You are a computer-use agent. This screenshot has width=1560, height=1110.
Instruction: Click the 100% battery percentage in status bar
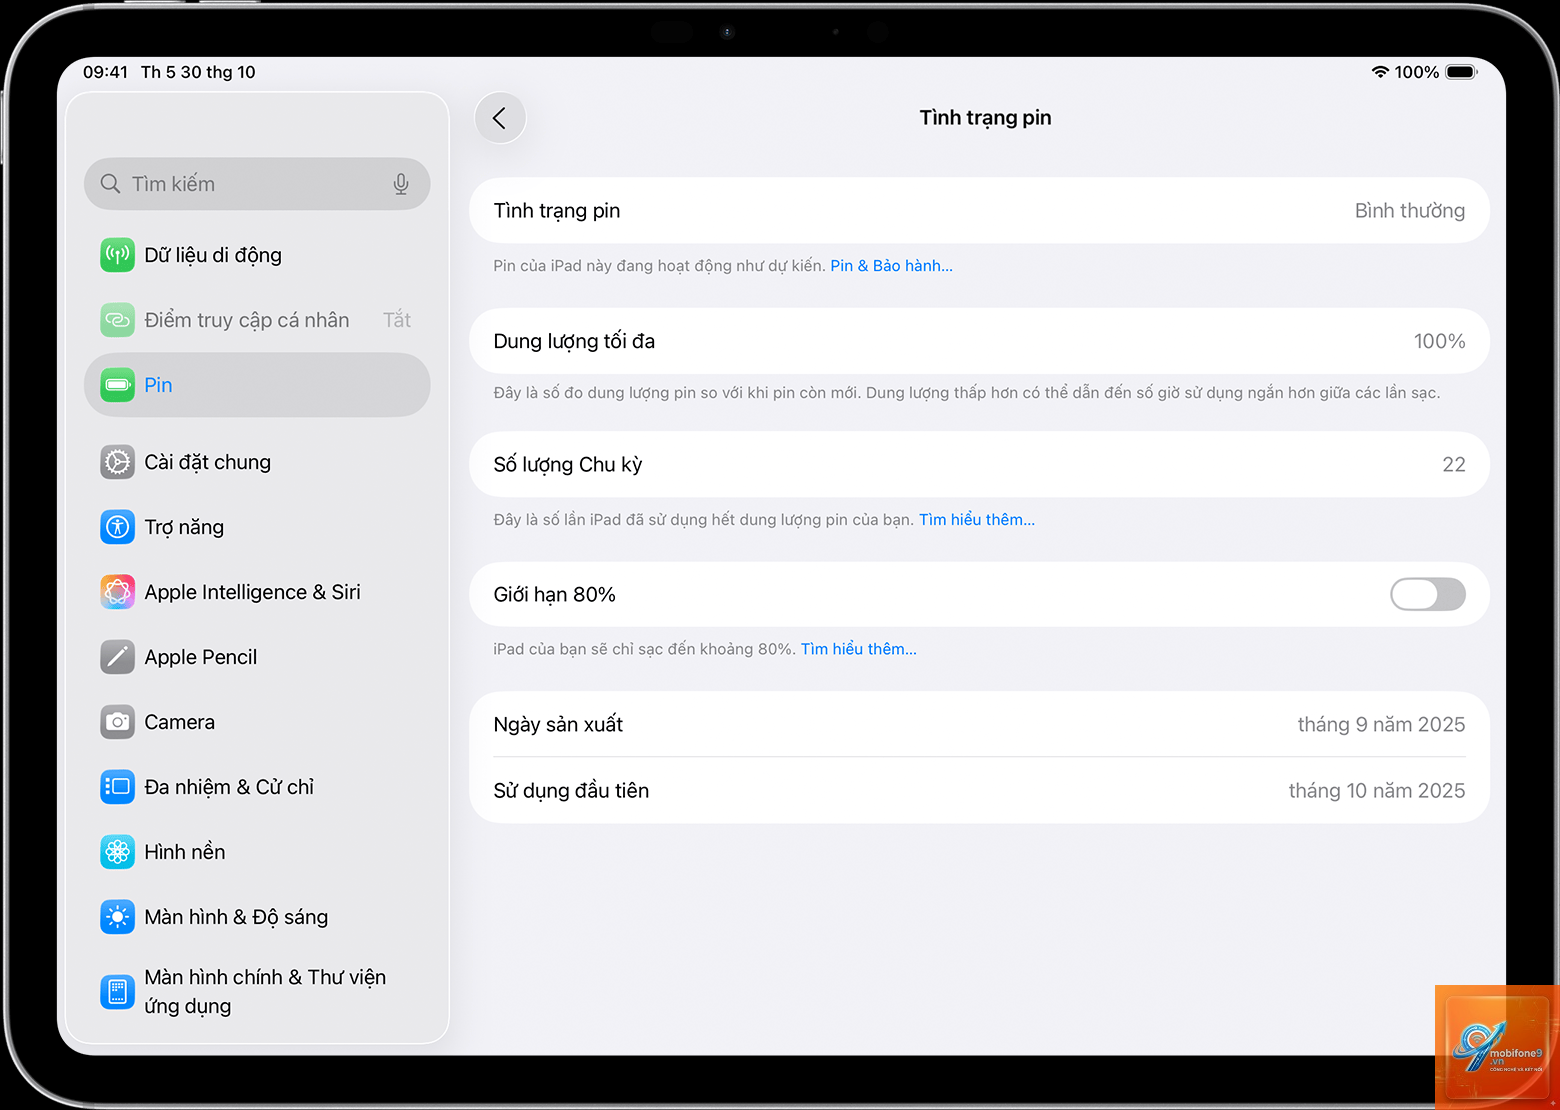click(x=1417, y=72)
